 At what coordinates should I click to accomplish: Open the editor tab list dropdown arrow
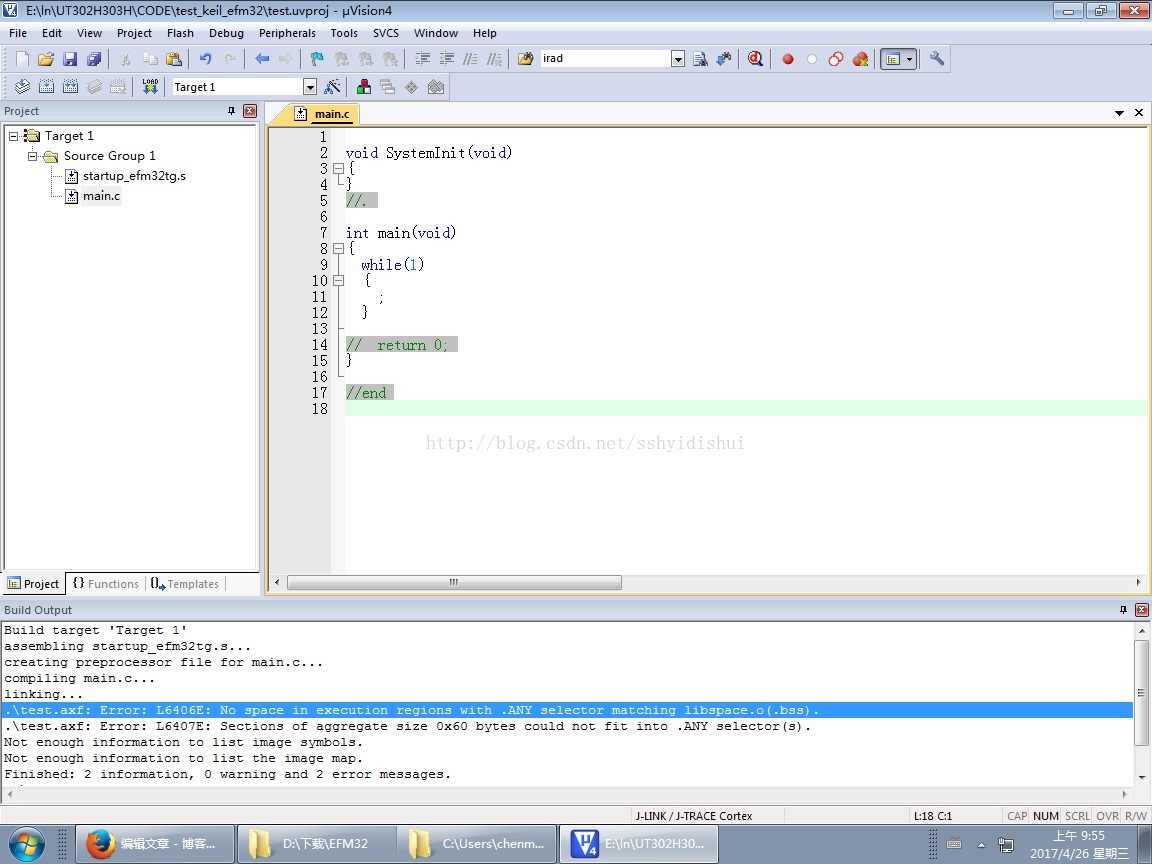pos(1119,113)
